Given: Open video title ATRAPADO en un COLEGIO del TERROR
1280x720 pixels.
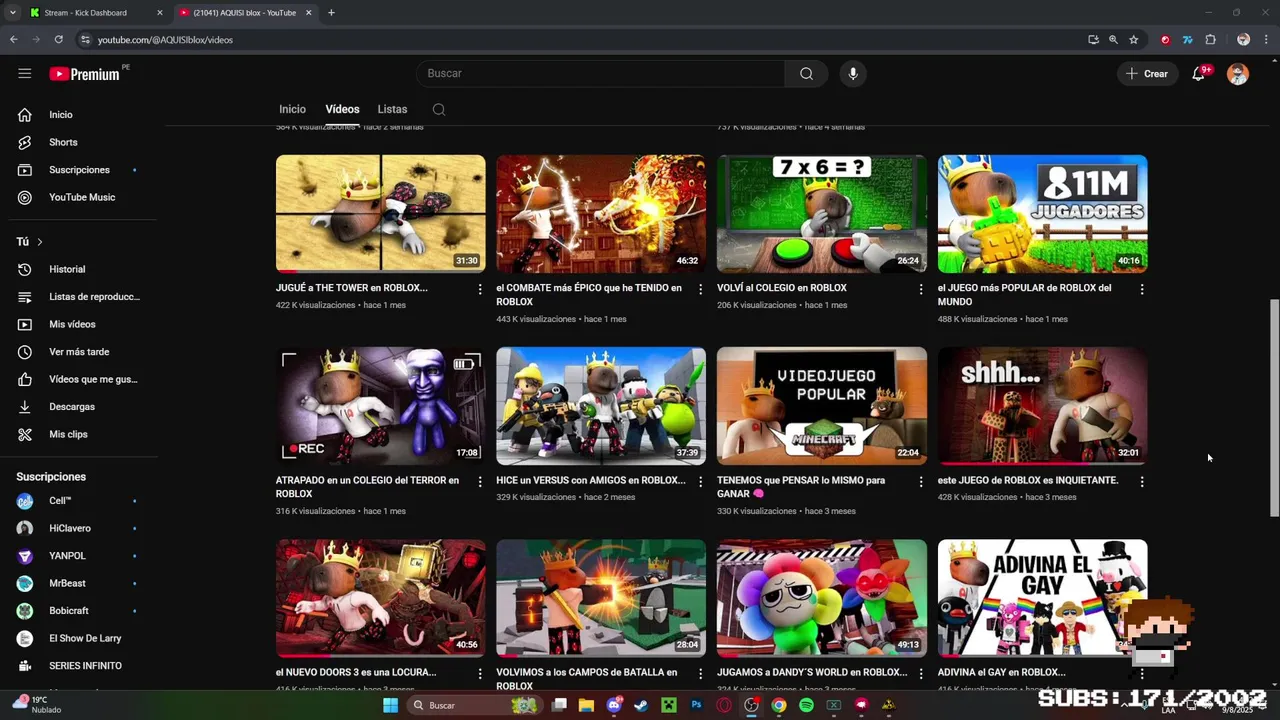Looking at the screenshot, I should pyautogui.click(x=368, y=487).
